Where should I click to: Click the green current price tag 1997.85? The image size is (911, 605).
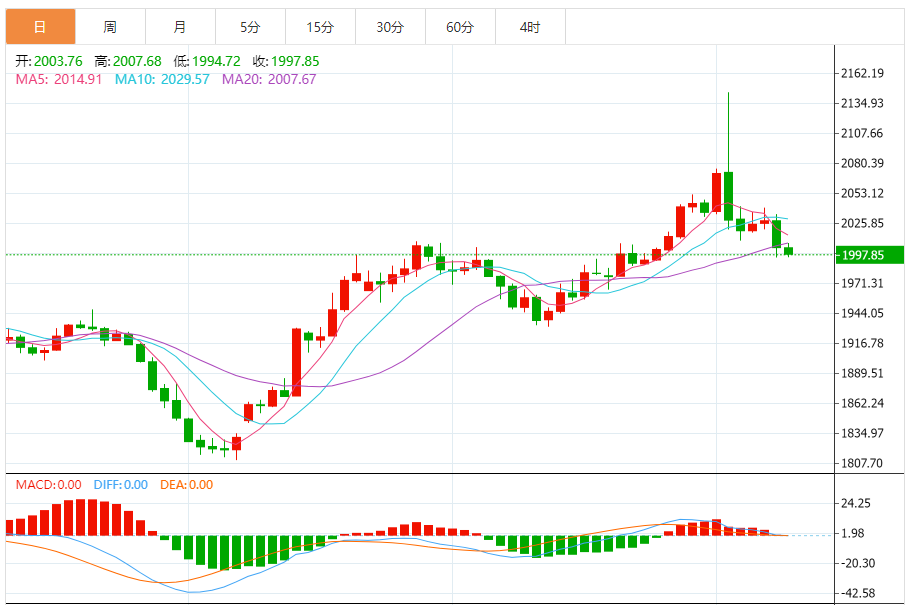coord(870,255)
